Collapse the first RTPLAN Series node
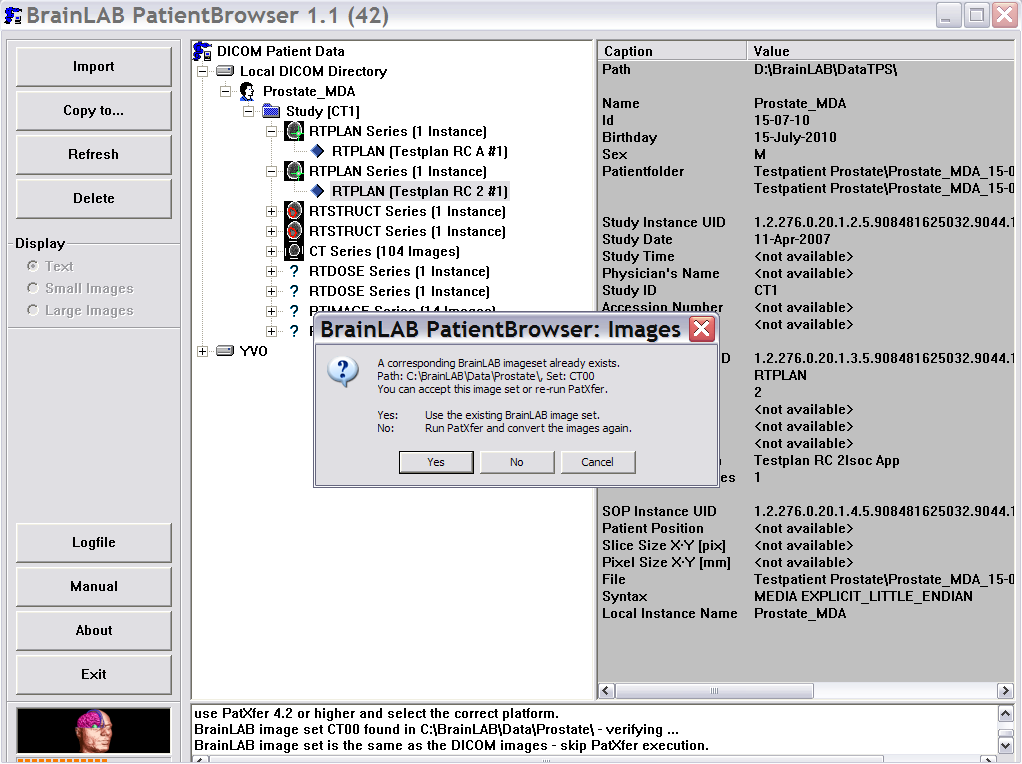Viewport: 1022px width, 764px height. (271, 132)
